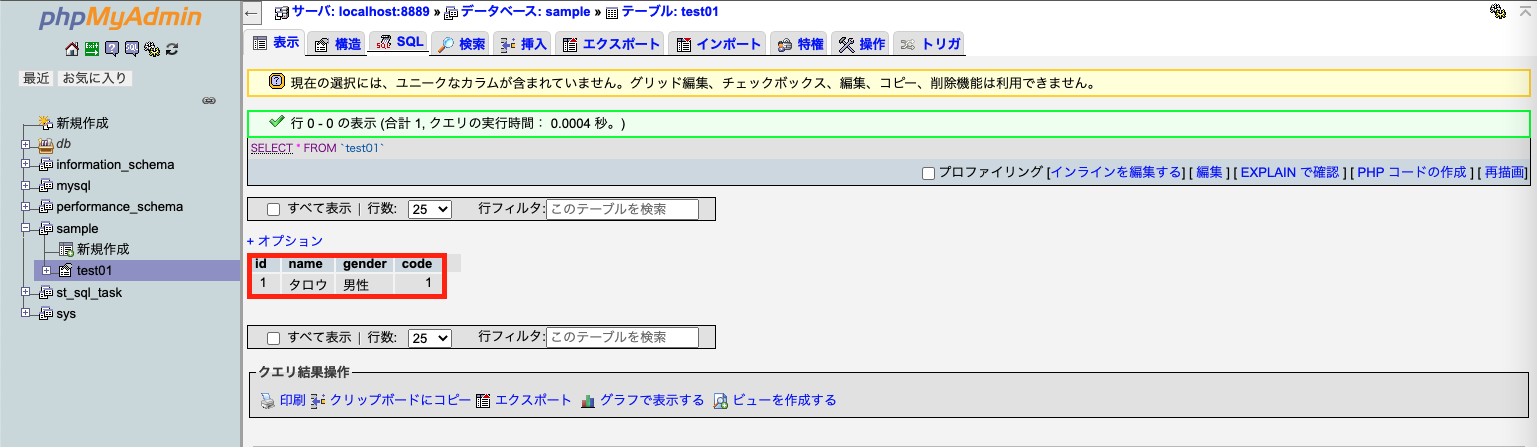Click インラインを編集する link

pos(1116,173)
